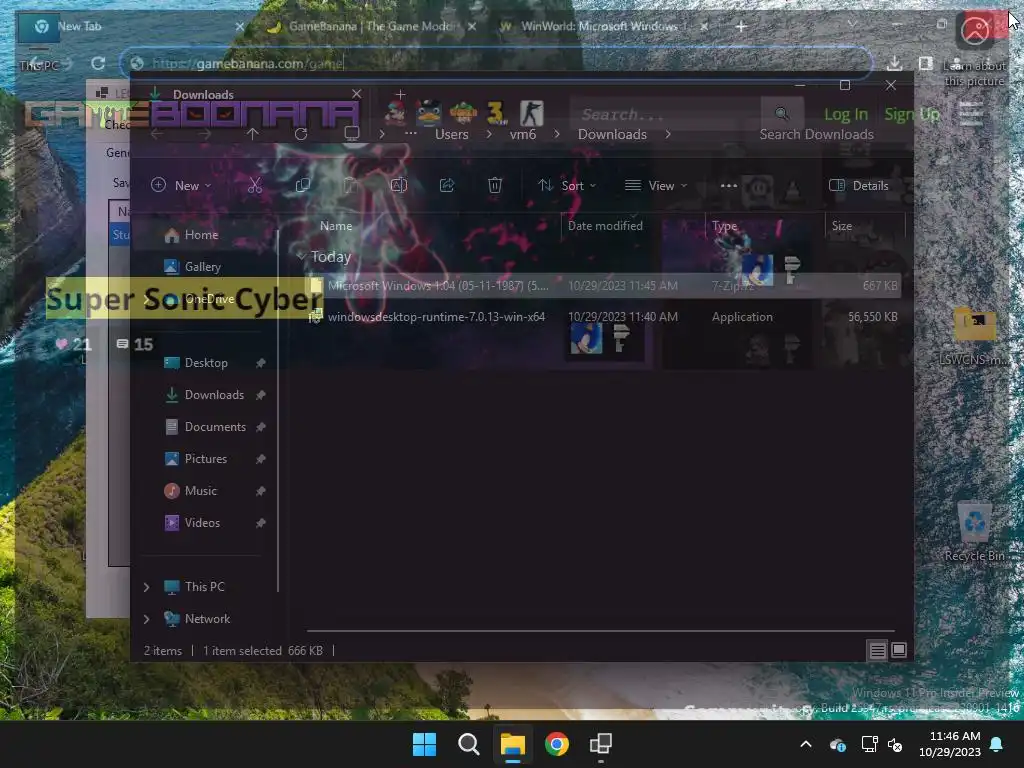Click File Explorer's Up arrow button
This screenshot has width=1024, height=768.
[253, 134]
